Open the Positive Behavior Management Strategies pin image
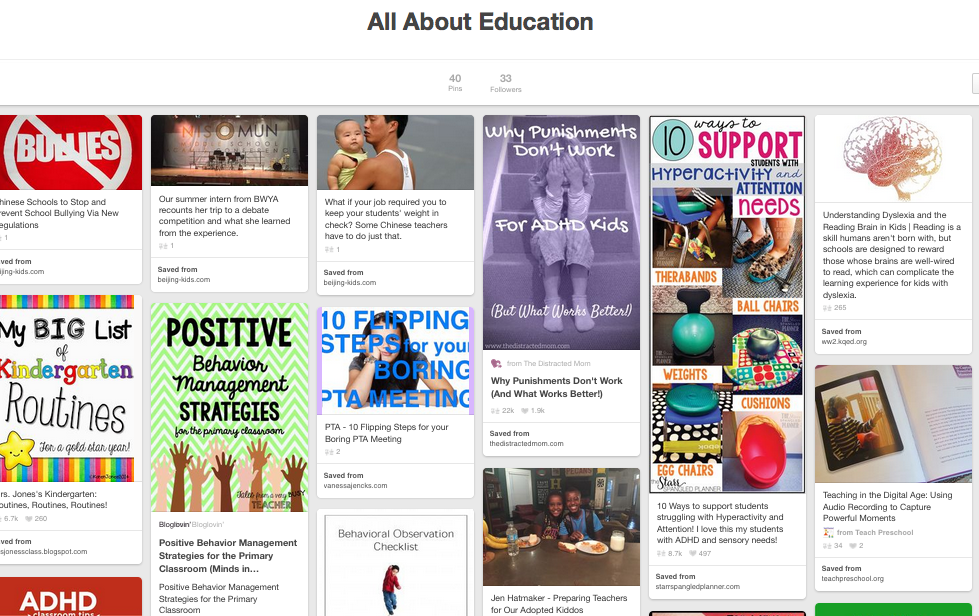This screenshot has height=616, width=979. point(229,408)
